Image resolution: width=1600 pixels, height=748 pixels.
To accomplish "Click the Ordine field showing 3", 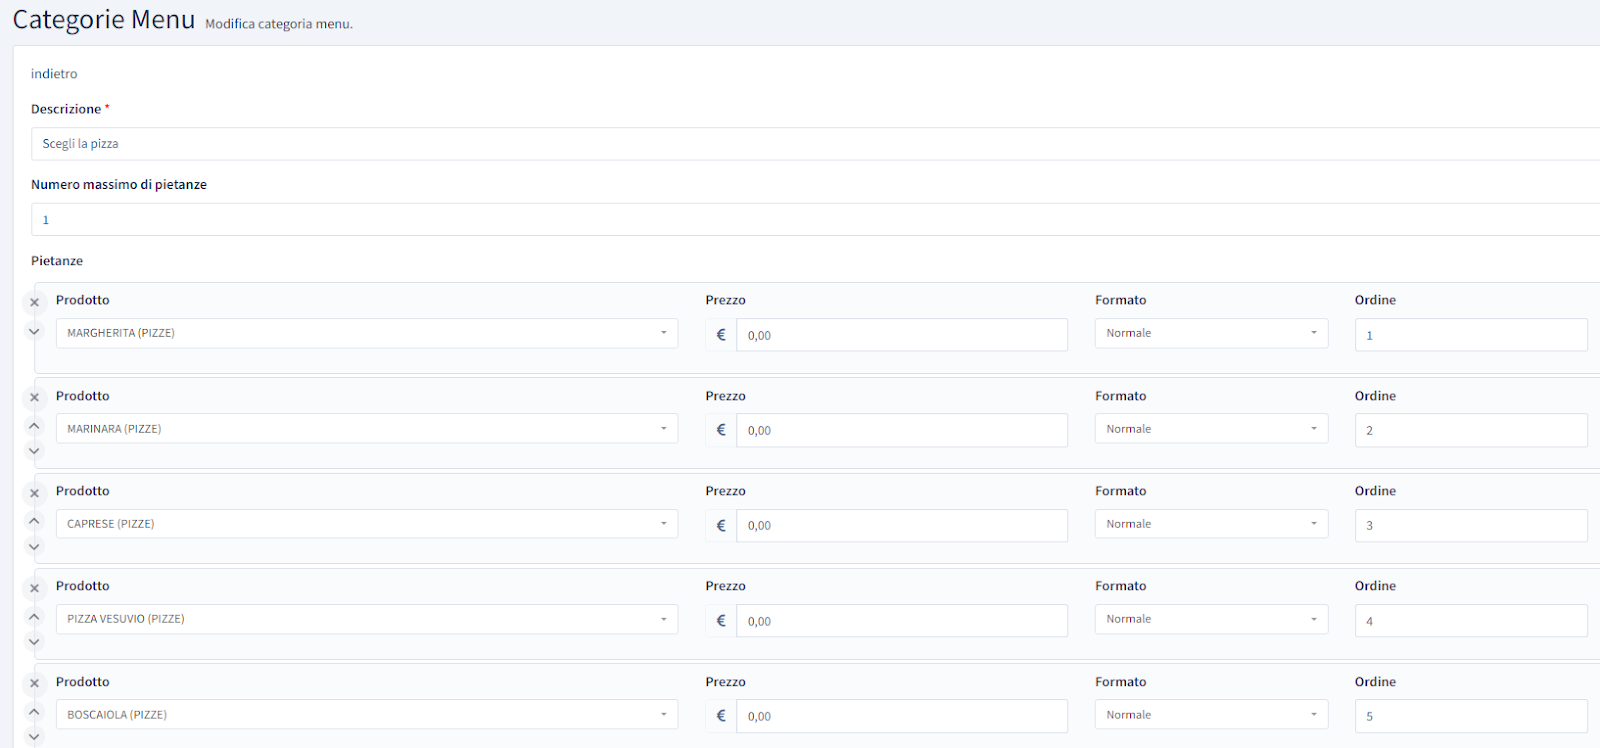I will (x=1471, y=525).
